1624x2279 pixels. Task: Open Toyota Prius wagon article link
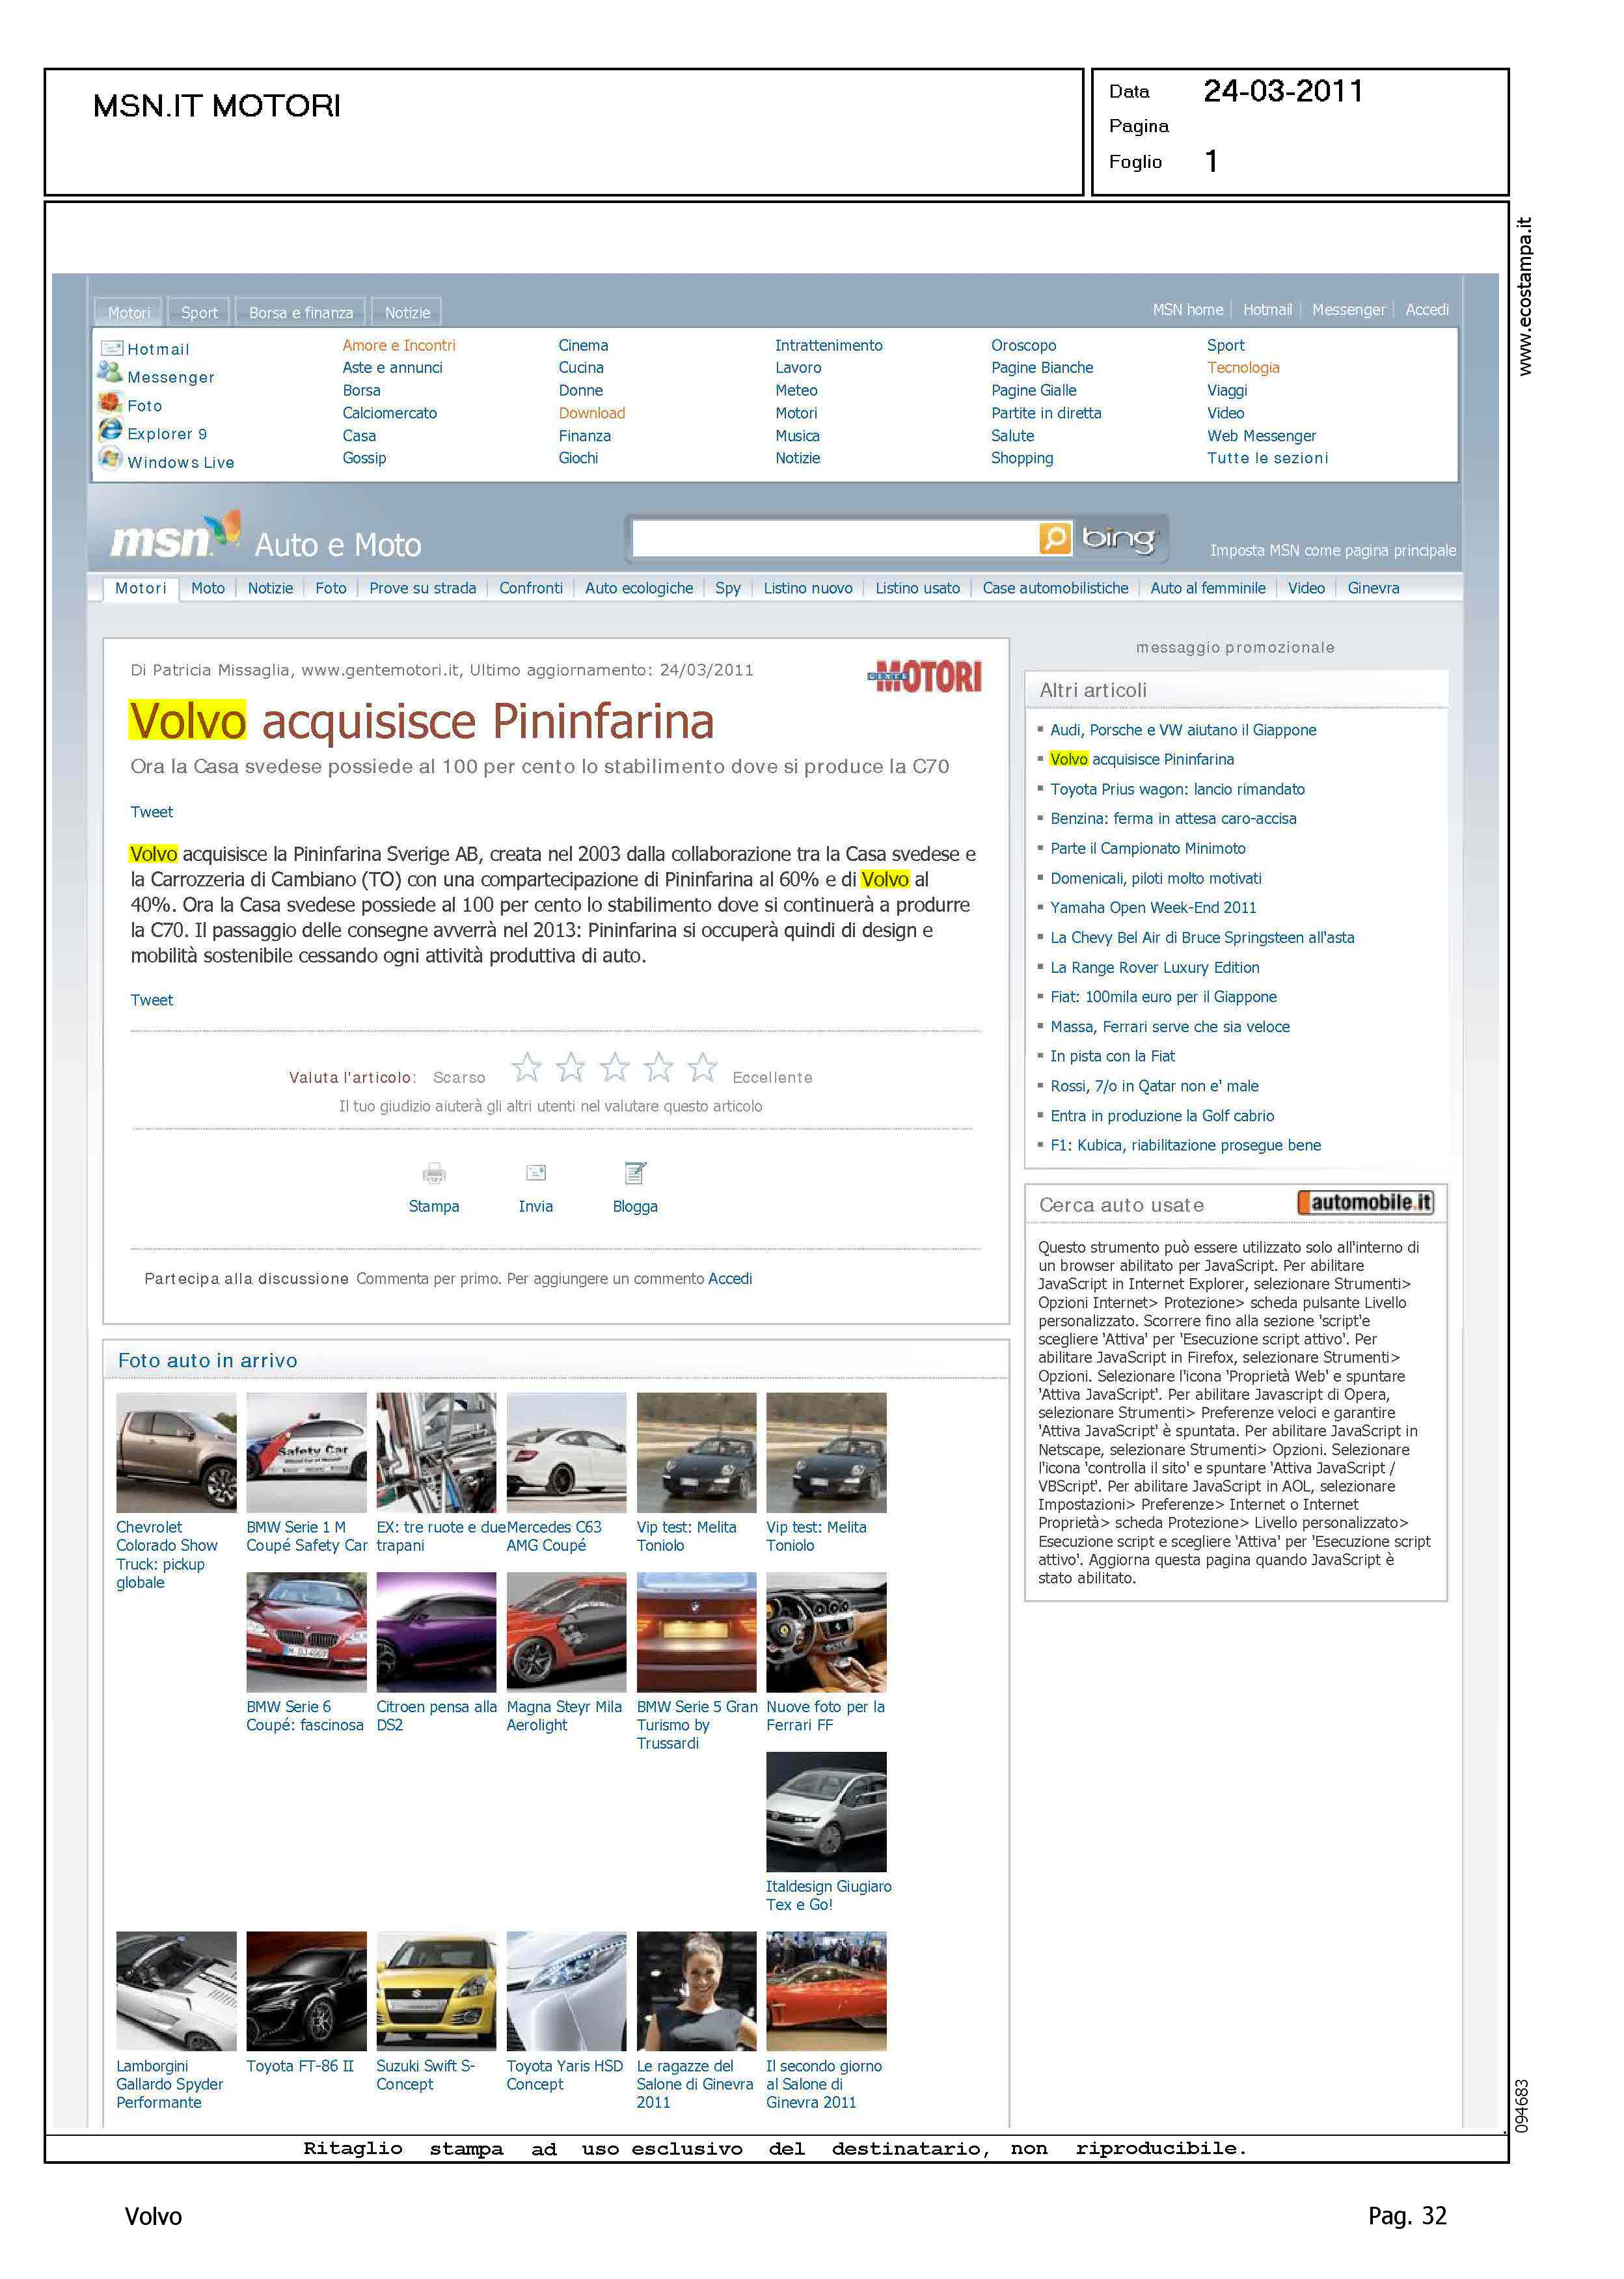(x=1177, y=789)
